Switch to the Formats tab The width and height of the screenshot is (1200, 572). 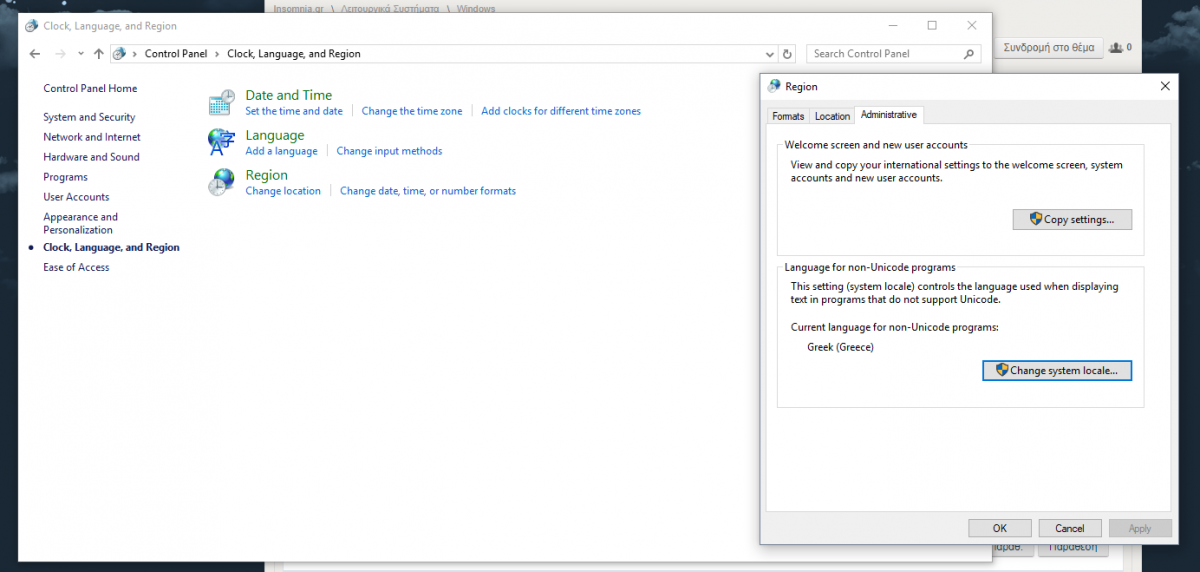pos(788,116)
